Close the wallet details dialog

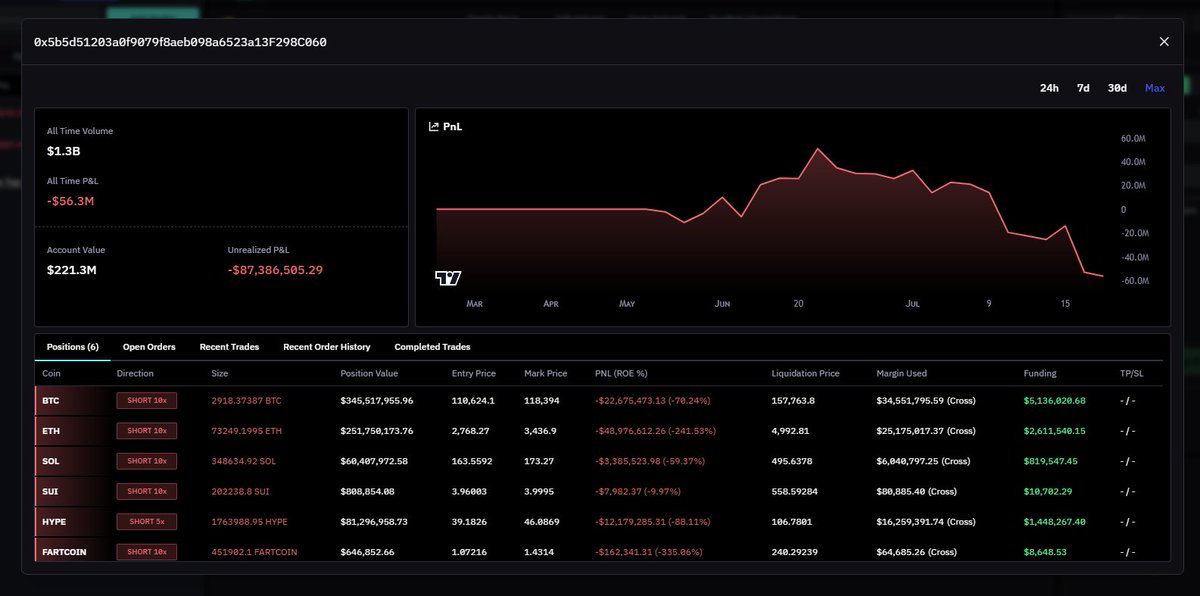[x=1164, y=42]
